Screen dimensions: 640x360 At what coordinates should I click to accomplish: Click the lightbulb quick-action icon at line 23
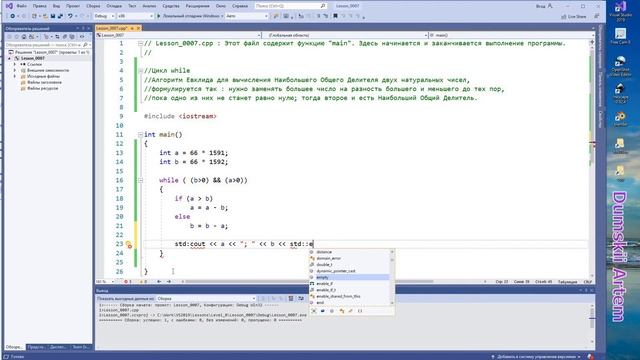(129, 244)
